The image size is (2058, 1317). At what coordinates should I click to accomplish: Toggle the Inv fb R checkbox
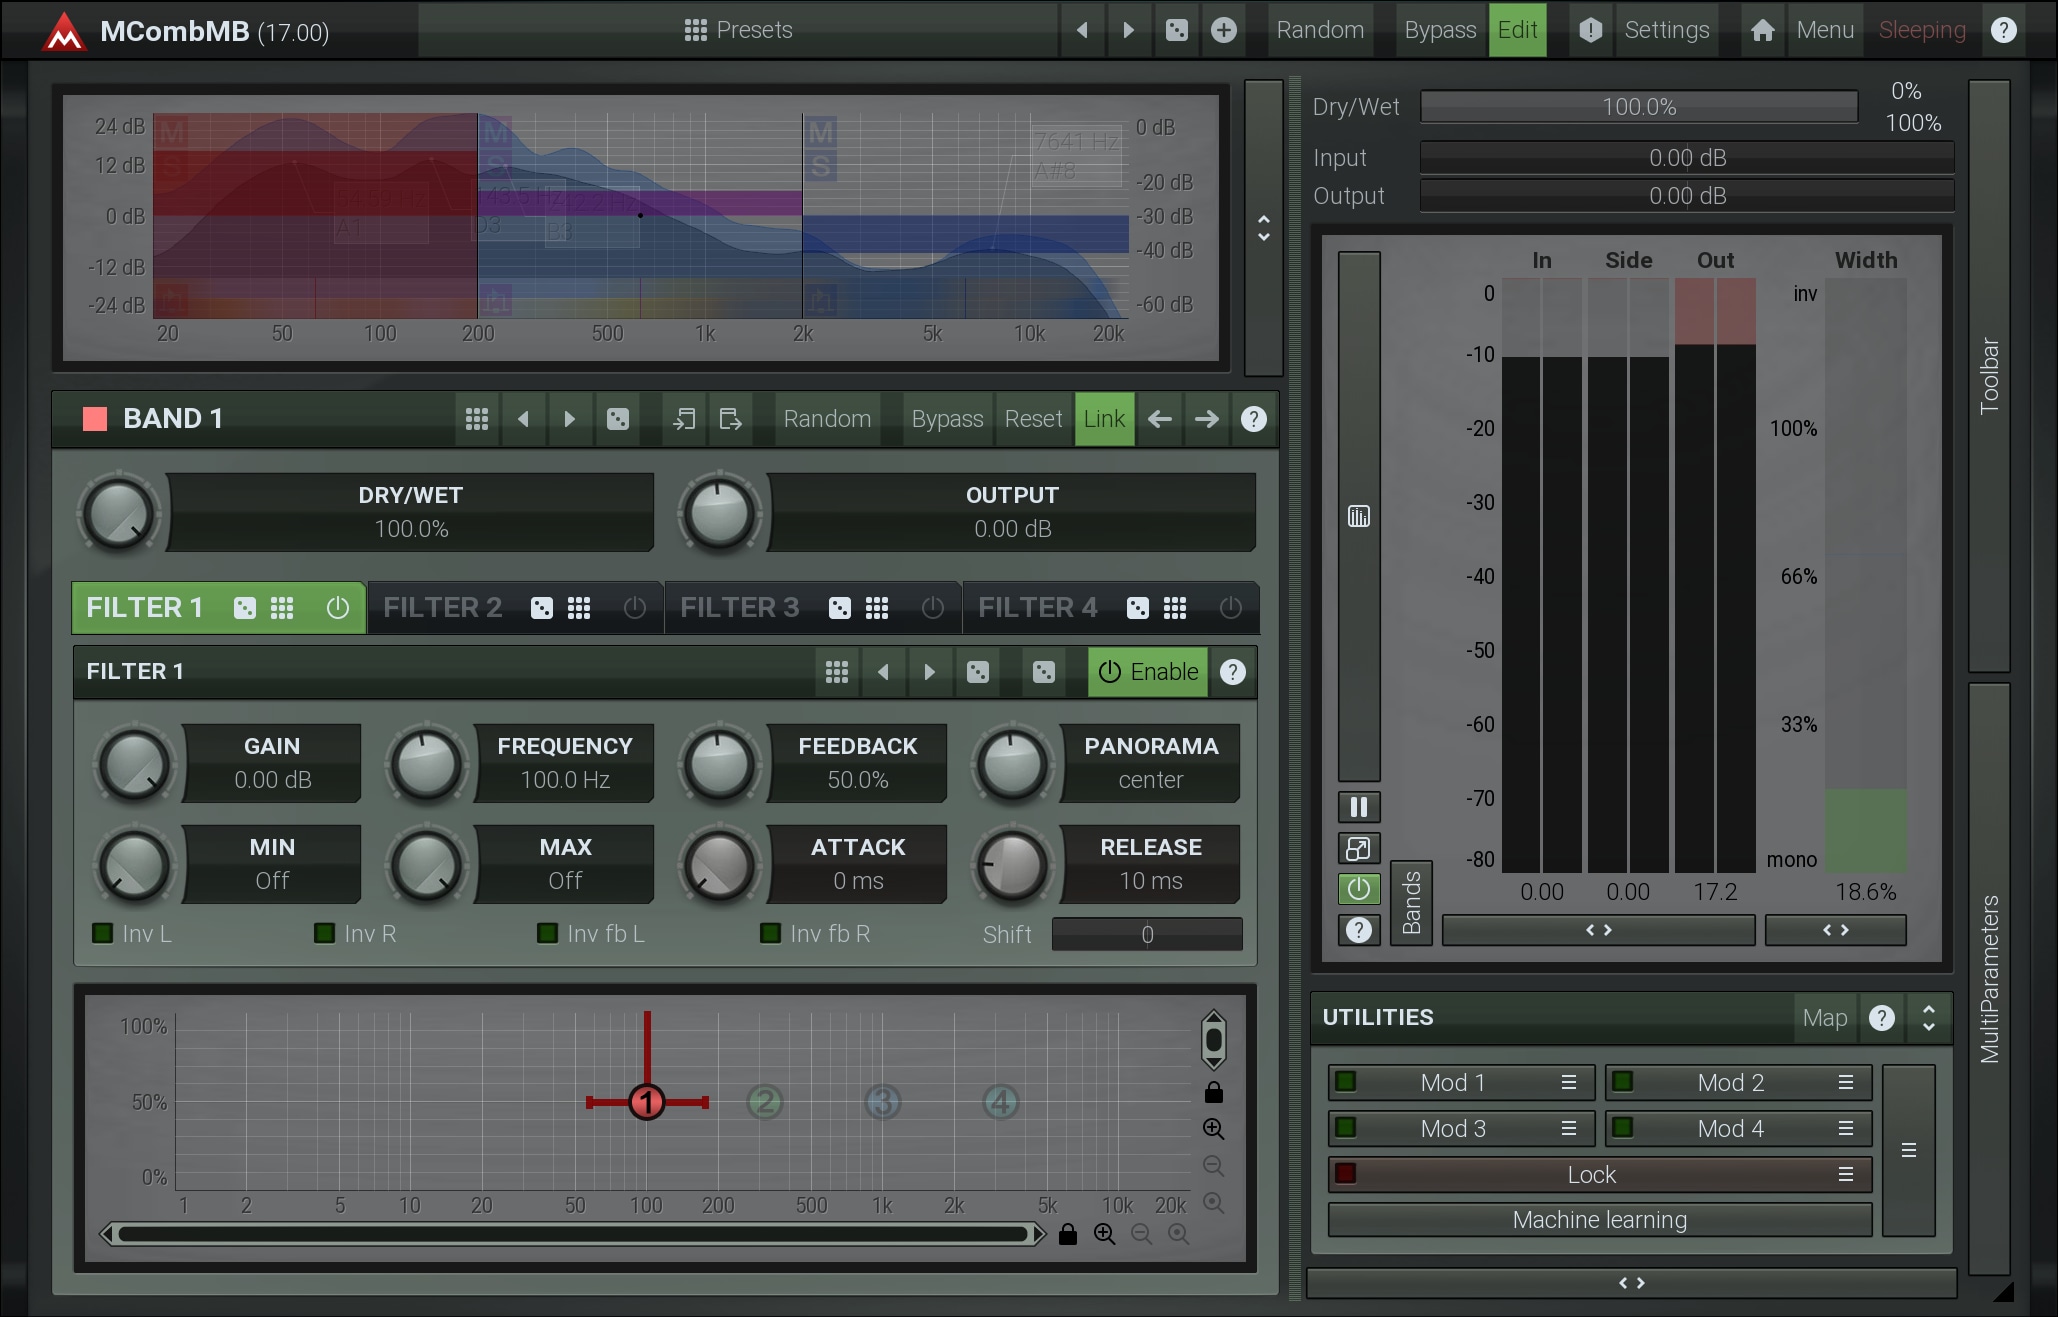point(770,933)
